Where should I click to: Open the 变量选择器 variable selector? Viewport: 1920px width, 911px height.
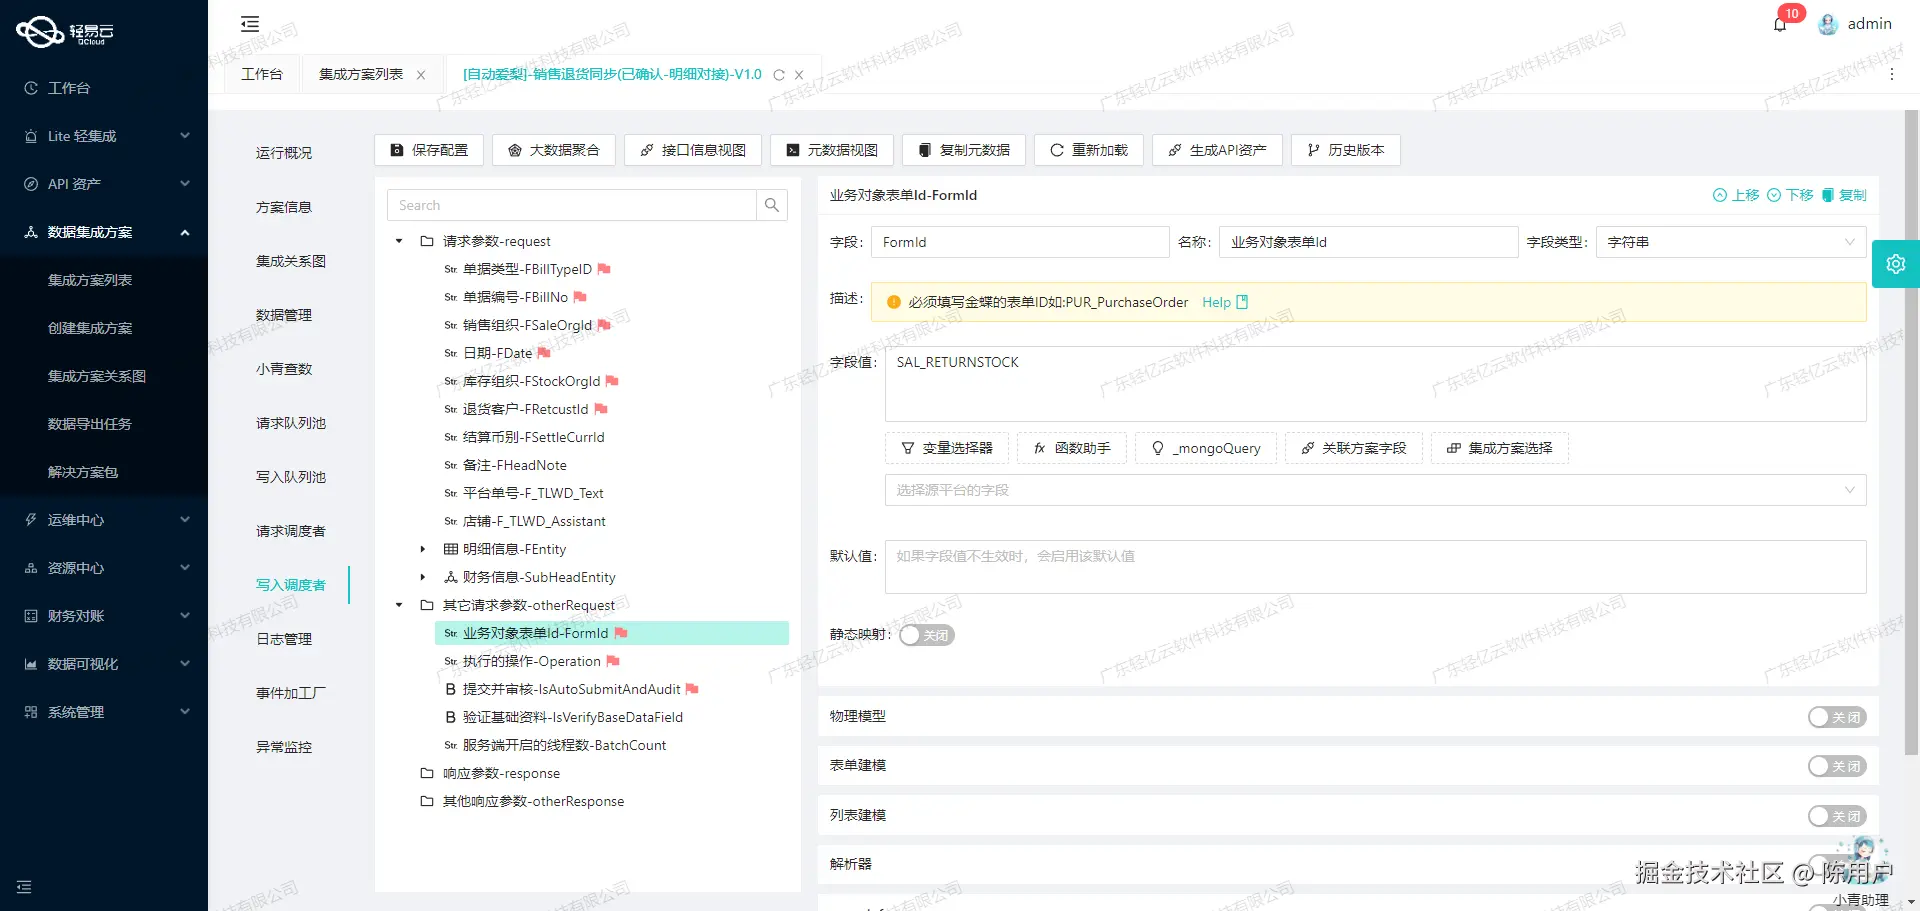(946, 448)
